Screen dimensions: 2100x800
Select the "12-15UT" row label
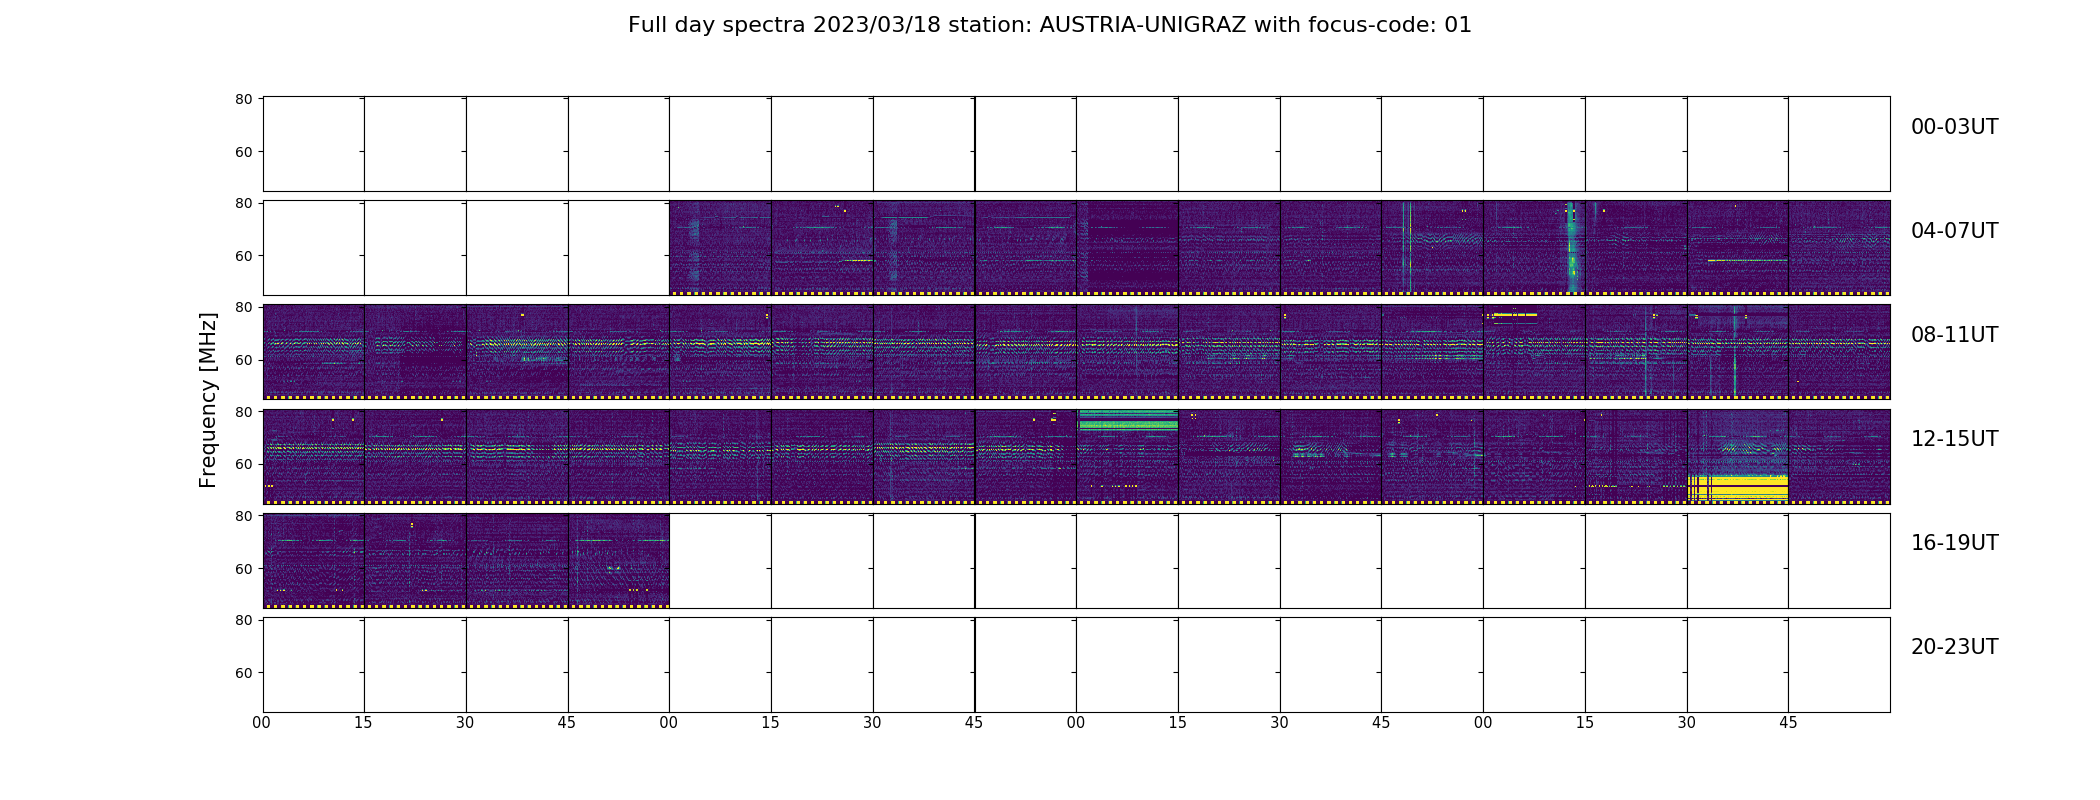pos(1954,439)
